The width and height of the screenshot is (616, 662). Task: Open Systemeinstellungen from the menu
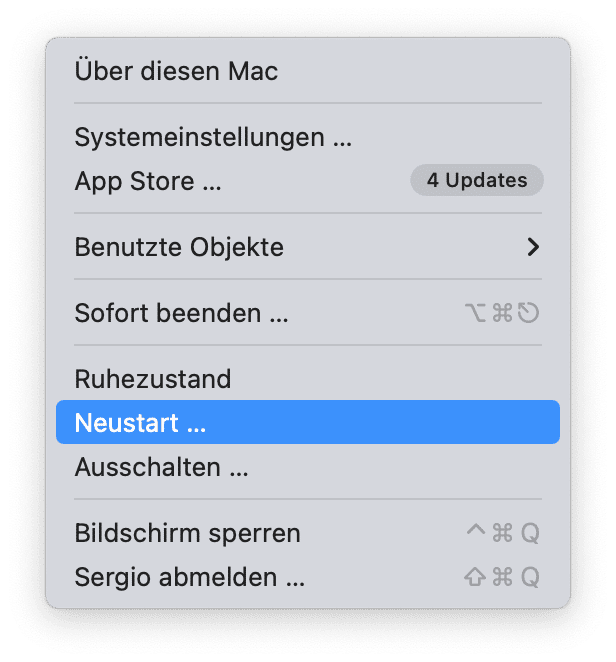[213, 137]
